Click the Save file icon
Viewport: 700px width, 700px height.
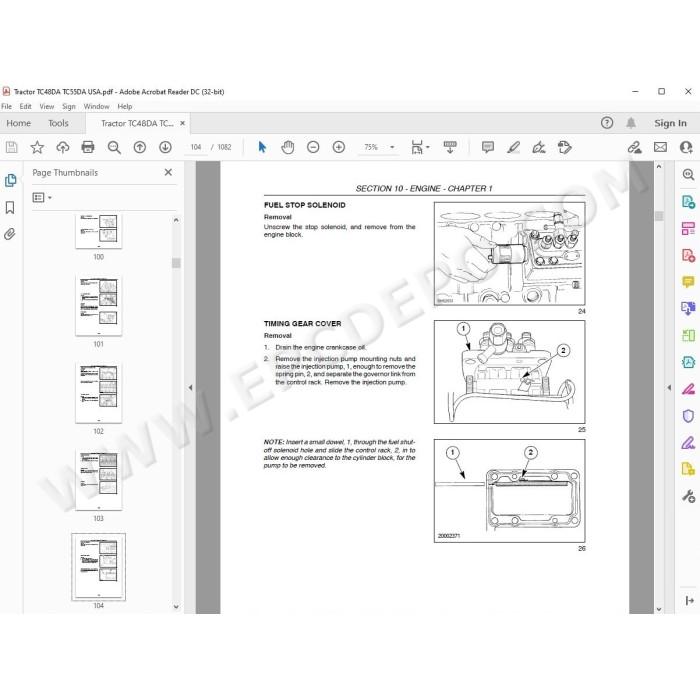(12, 147)
